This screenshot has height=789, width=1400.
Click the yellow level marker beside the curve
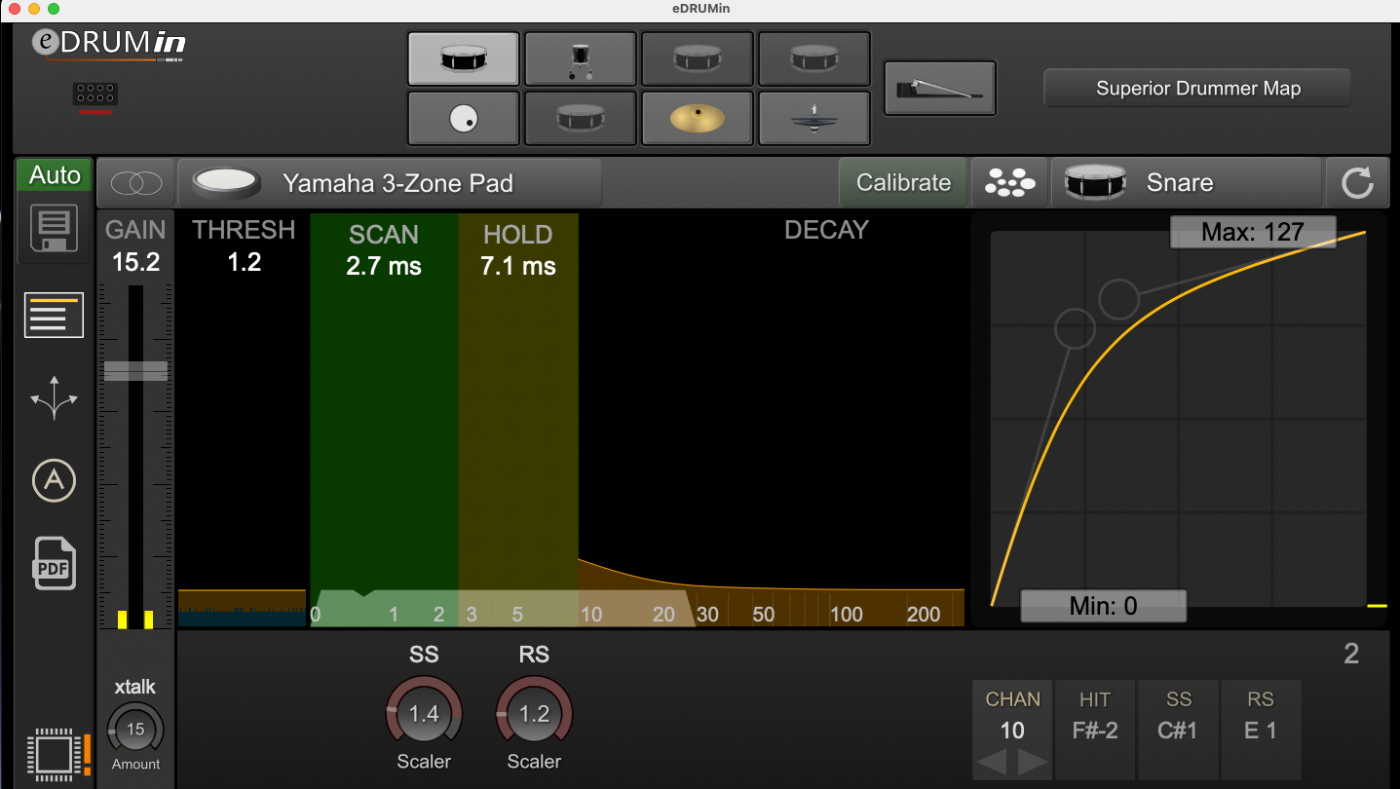1377,605
